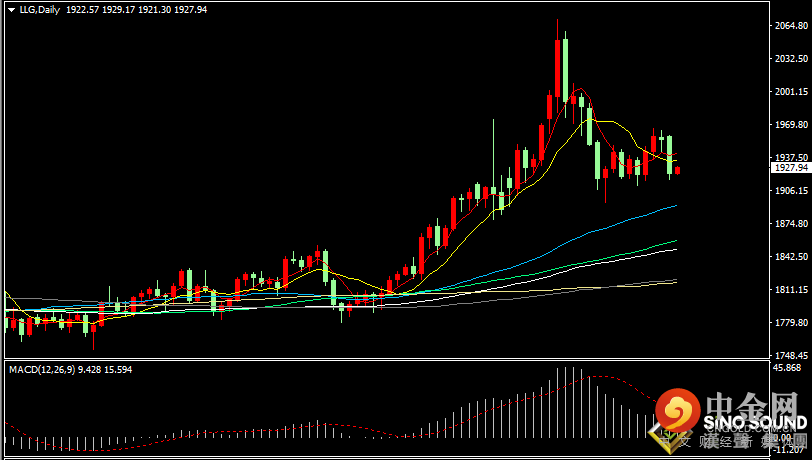Select the 2001.15 price axis label
Image resolution: width=812 pixels, height=460 pixels.
(x=791, y=92)
